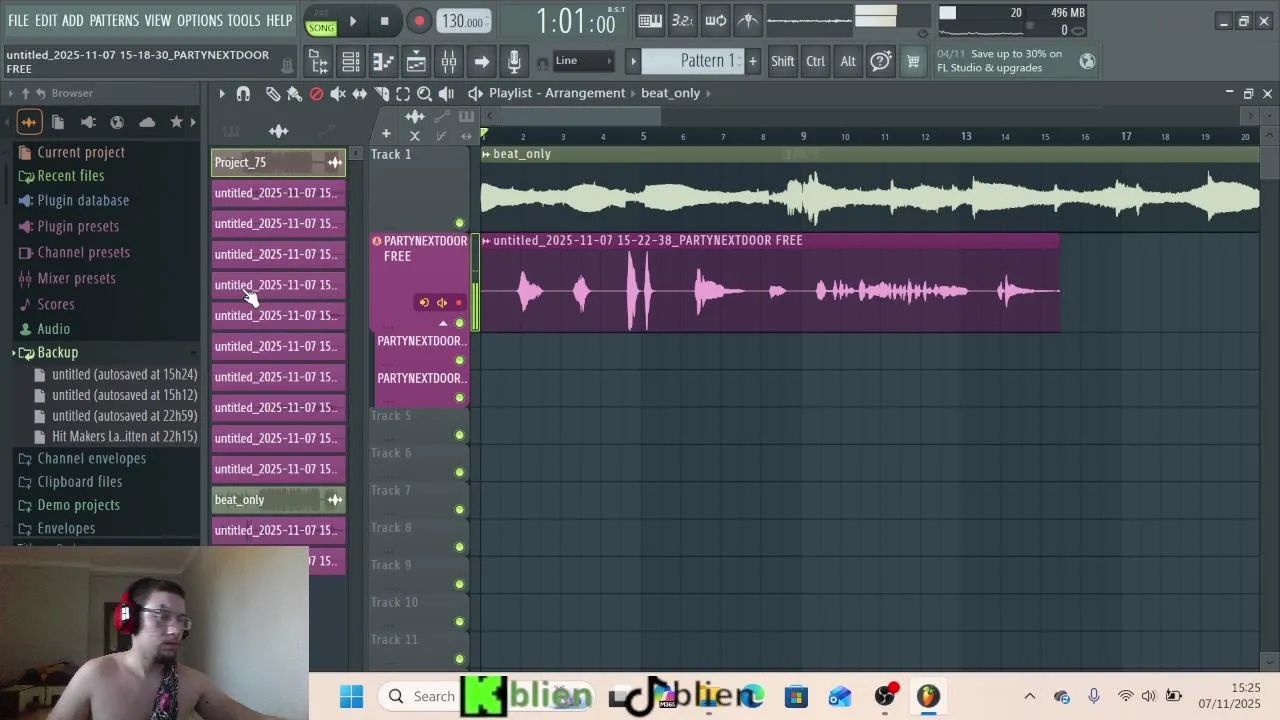This screenshot has height=720, width=1280.
Task: Add new pattern with plus button
Action: tap(752, 61)
